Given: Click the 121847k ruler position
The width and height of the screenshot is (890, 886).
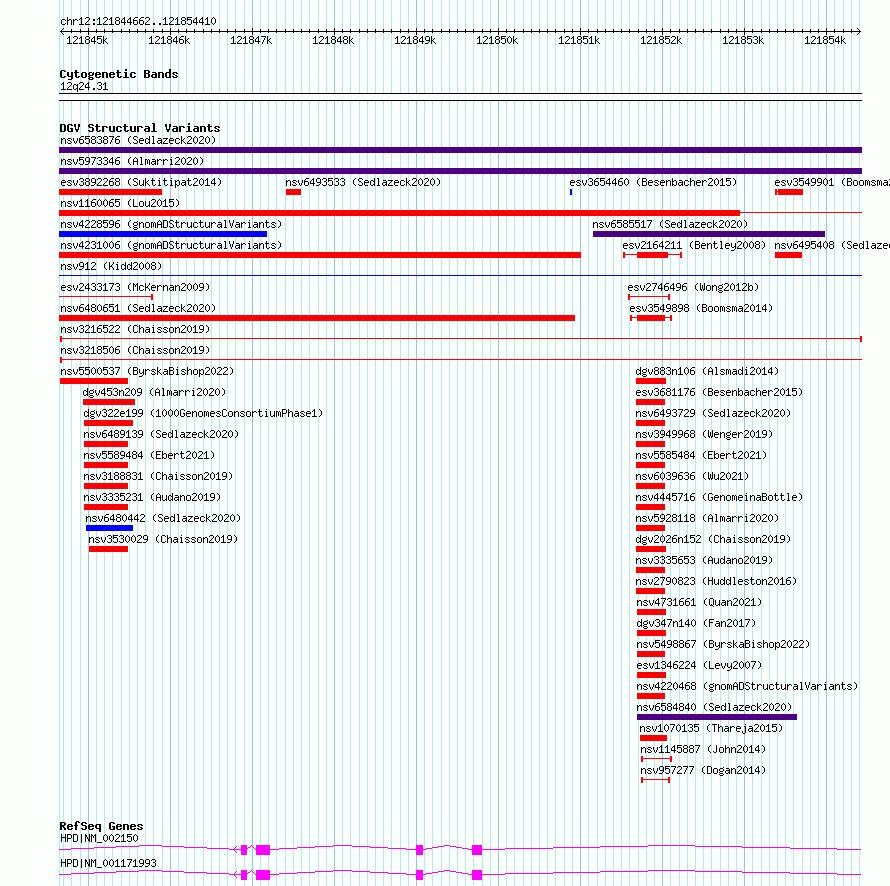Looking at the screenshot, I should click(251, 40).
